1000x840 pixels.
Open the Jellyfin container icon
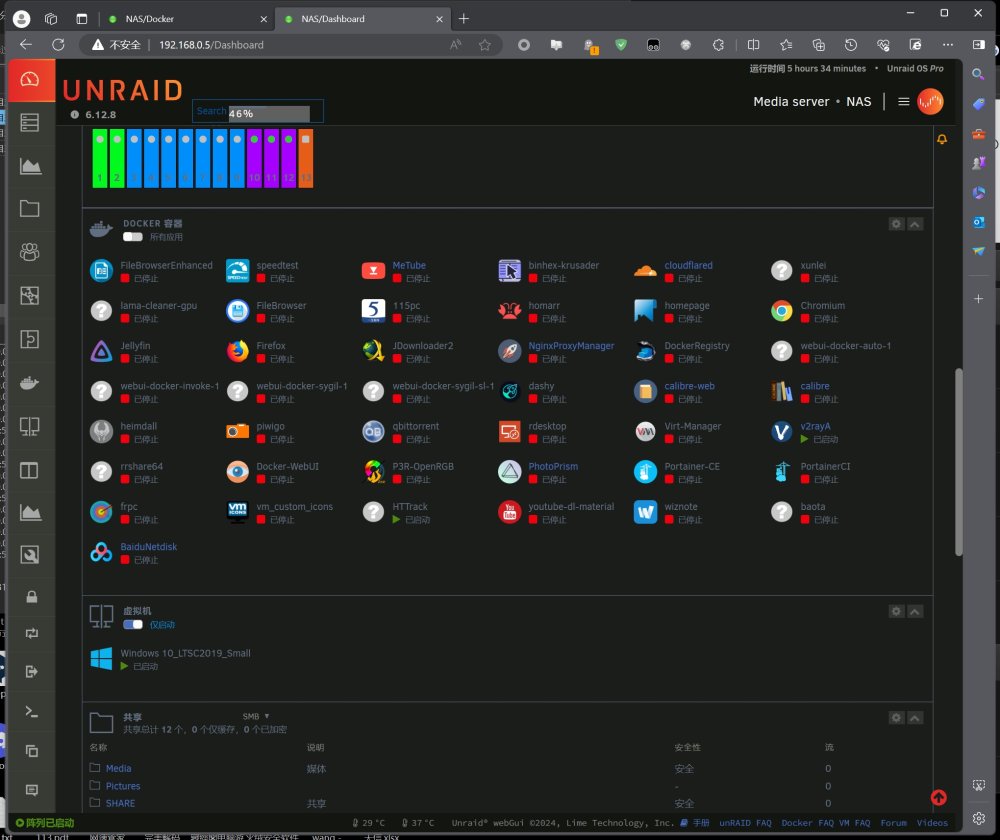pos(101,351)
